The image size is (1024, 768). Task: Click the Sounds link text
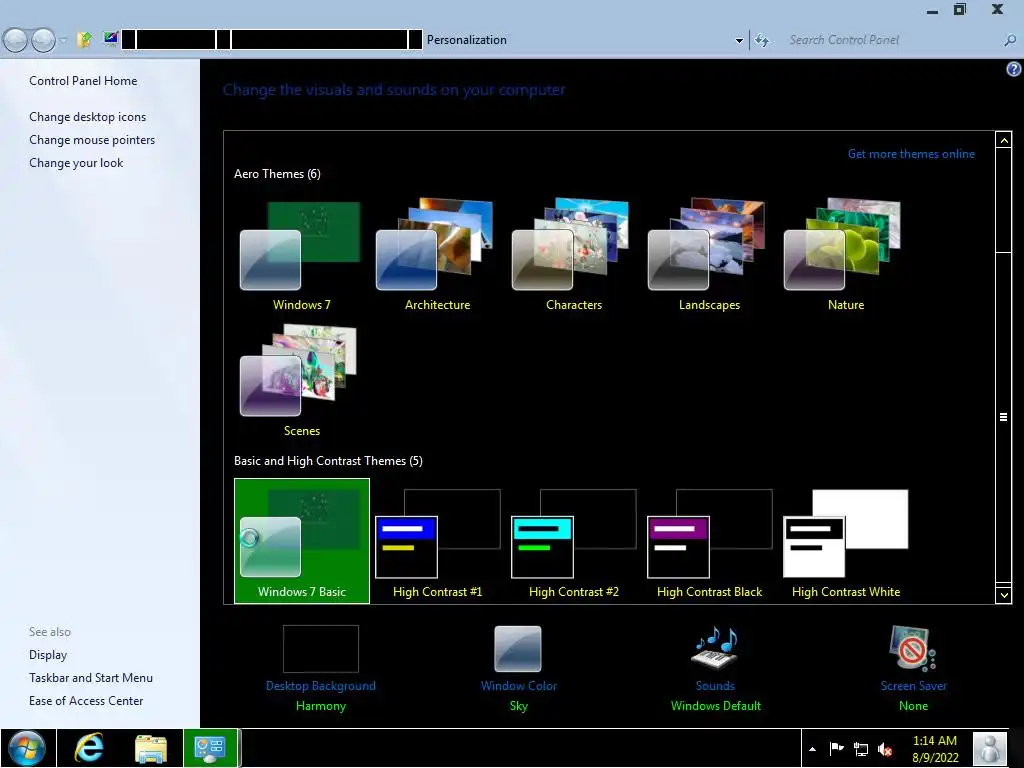click(x=715, y=686)
